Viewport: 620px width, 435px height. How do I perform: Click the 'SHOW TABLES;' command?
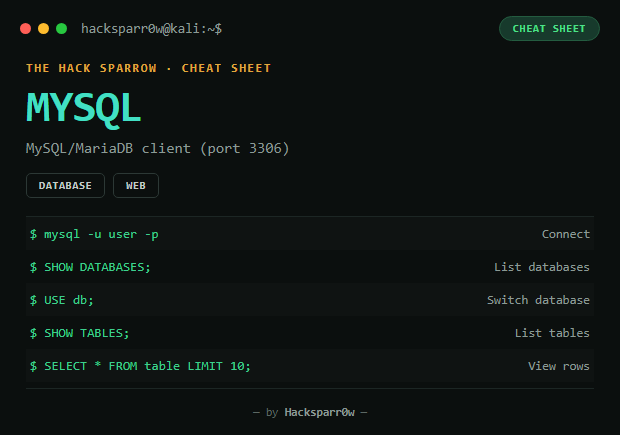point(87,333)
